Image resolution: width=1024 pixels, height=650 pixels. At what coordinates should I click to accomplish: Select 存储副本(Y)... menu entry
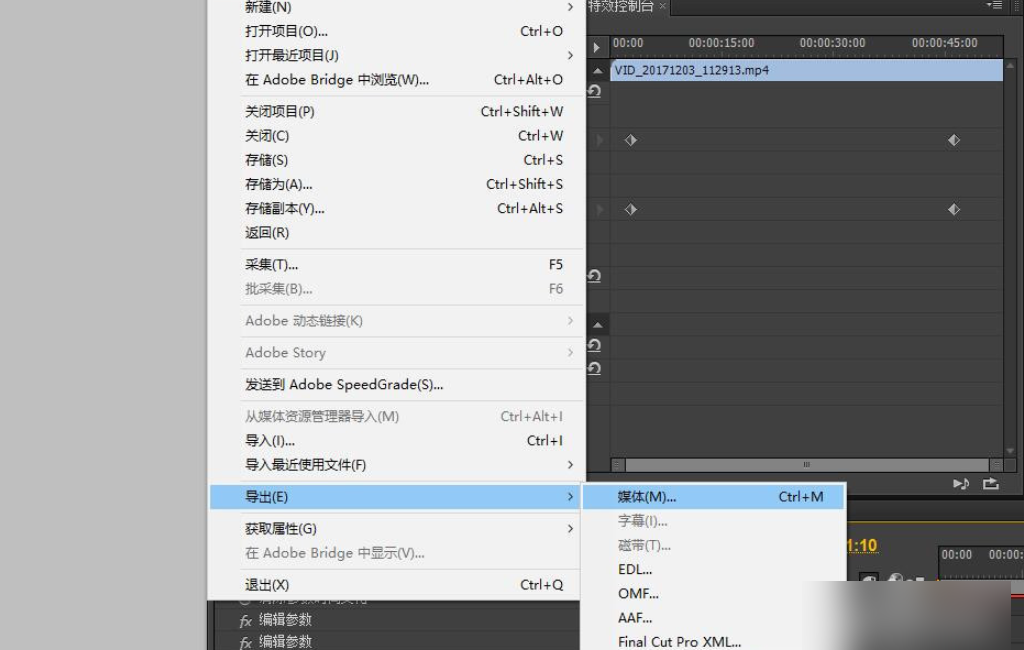pos(395,208)
